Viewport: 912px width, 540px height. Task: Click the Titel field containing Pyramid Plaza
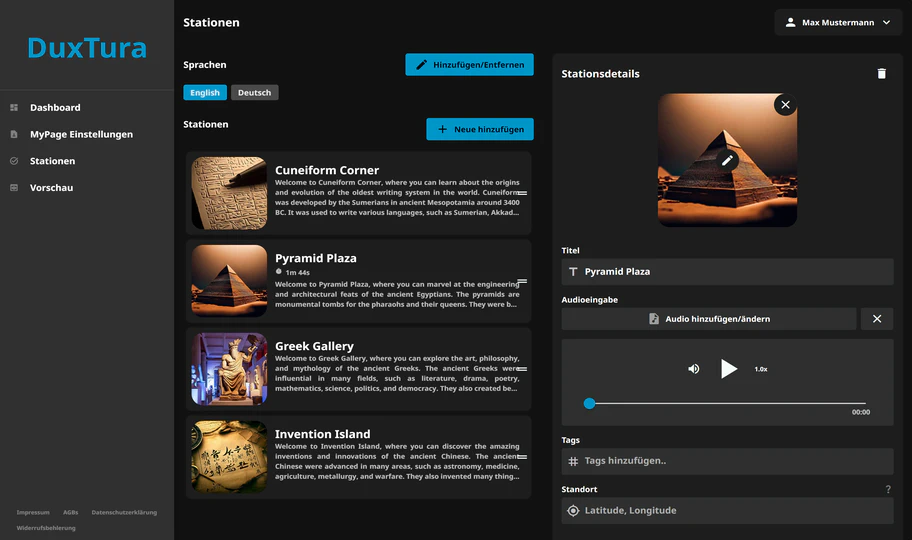pos(727,272)
